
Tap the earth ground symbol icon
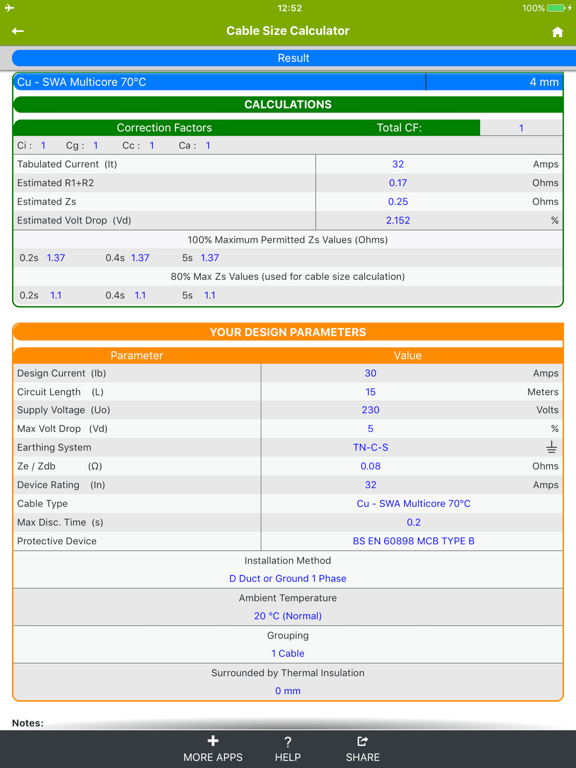coord(552,447)
